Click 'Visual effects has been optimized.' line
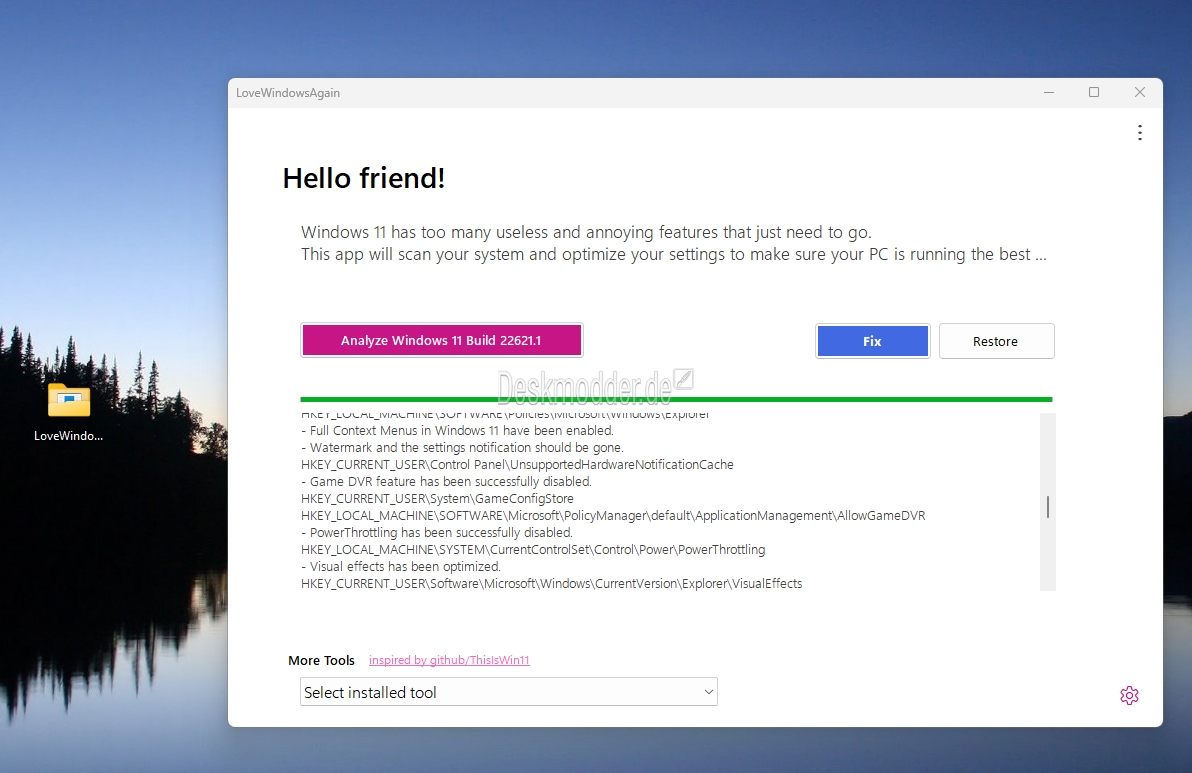Screen dimensions: 1192x773 401,567
